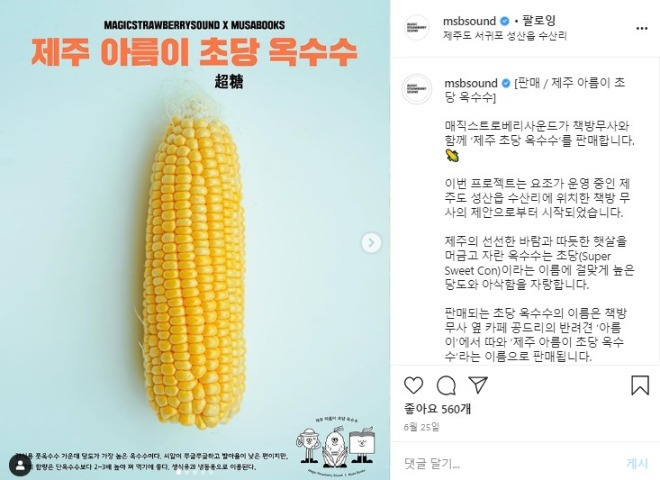This screenshot has width=660, height=480.
Task: Save the post with the bookmark icon
Action: coord(640,385)
